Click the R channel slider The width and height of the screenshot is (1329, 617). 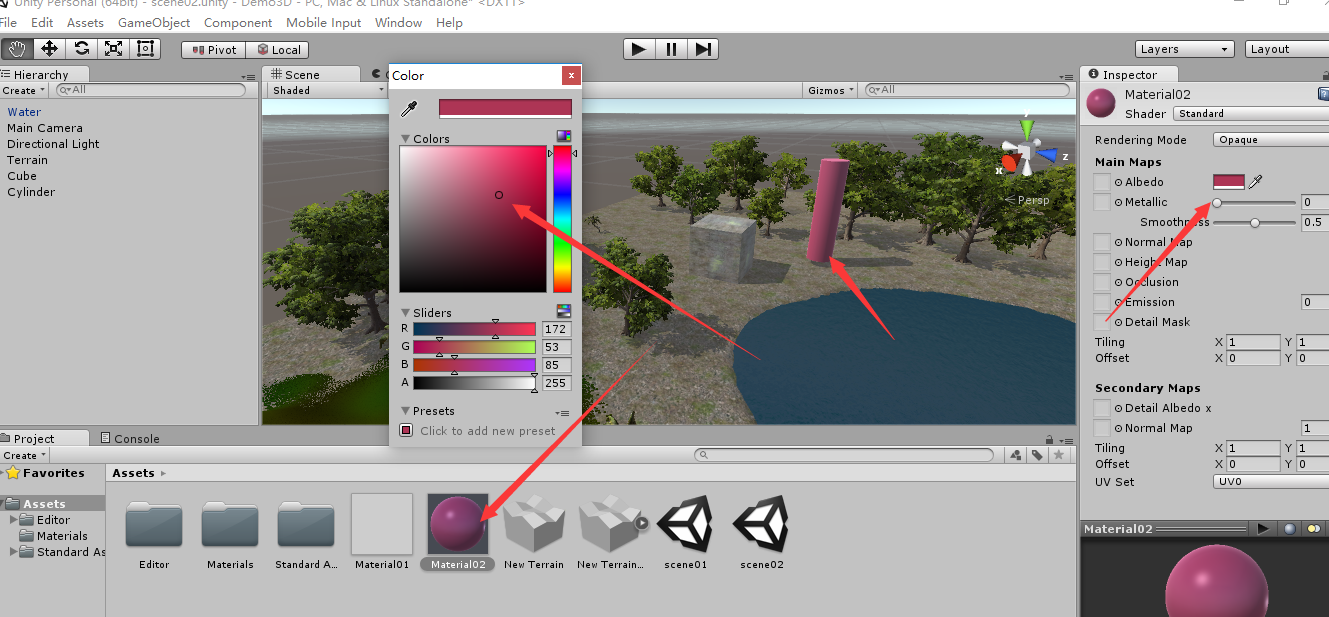(475, 329)
